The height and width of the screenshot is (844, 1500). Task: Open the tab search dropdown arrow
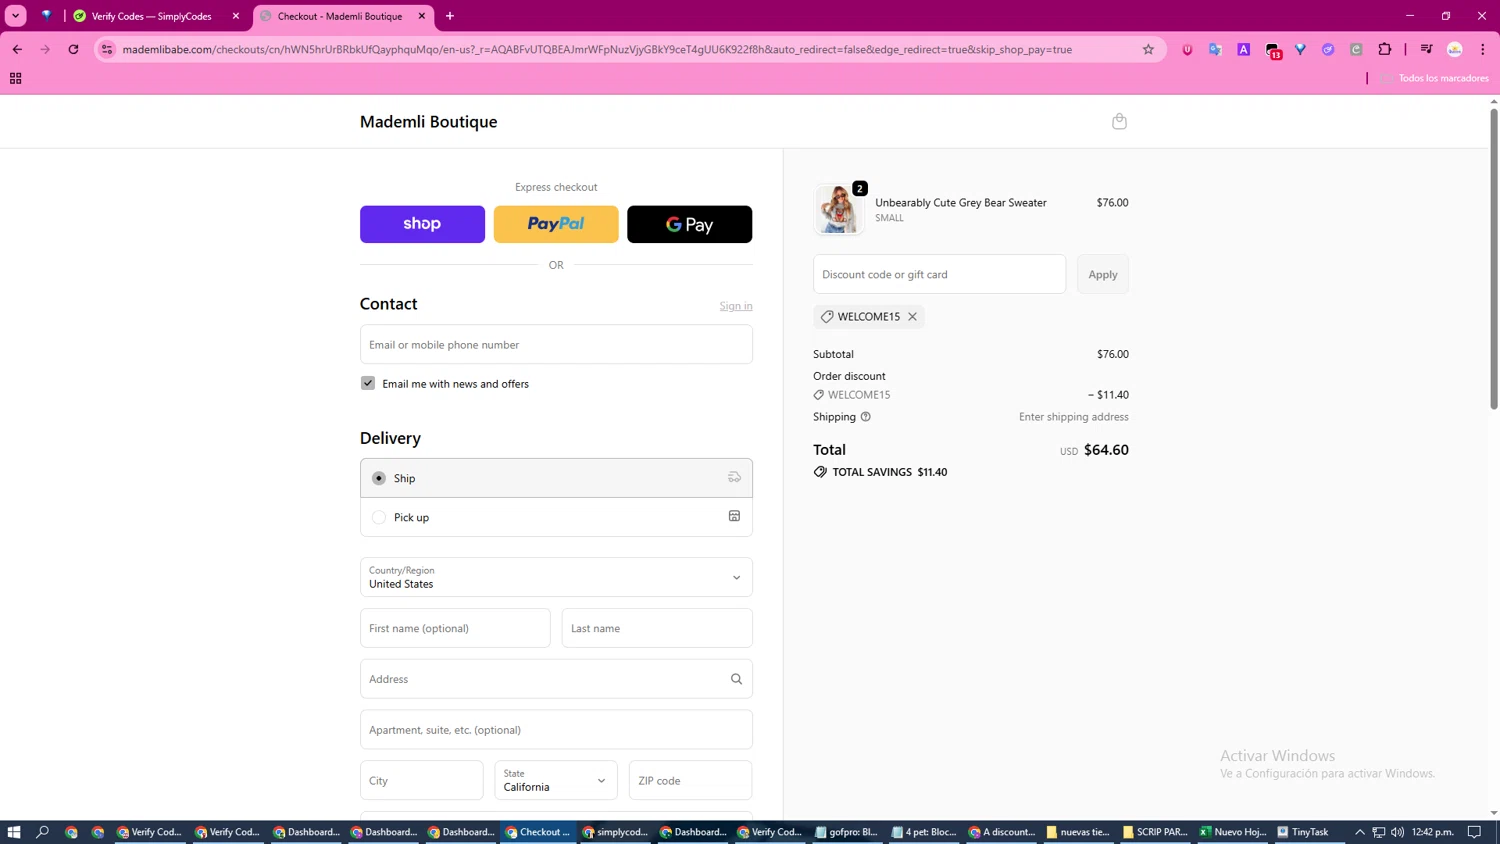point(16,16)
